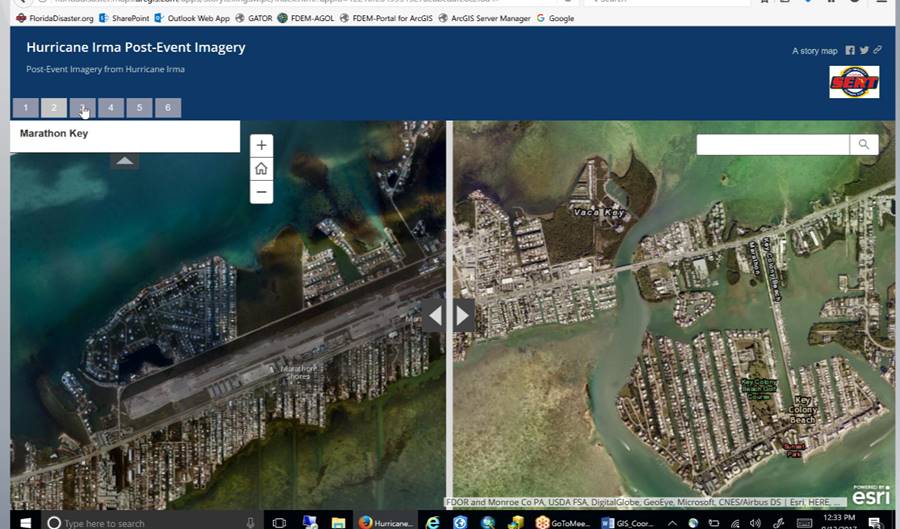Open GATOR bookmark
This screenshot has height=529, width=900.
[254, 18]
